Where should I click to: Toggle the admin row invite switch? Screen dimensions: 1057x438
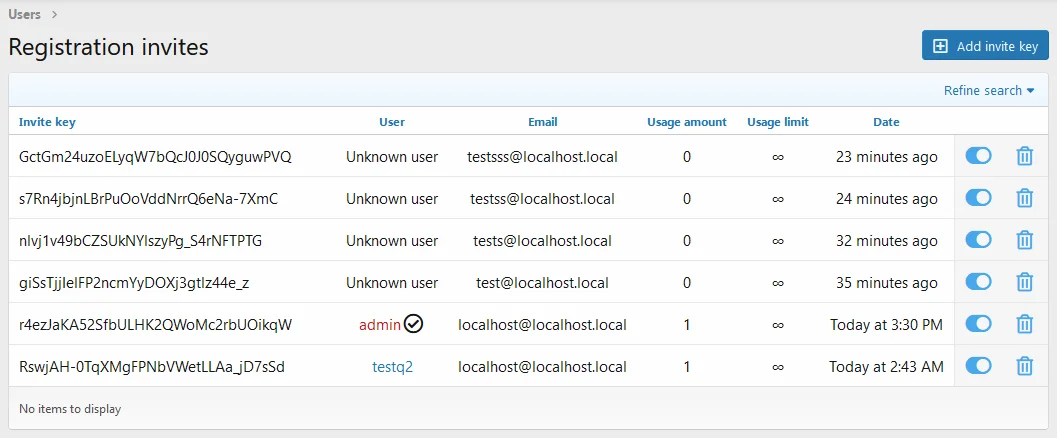pyautogui.click(x=978, y=324)
